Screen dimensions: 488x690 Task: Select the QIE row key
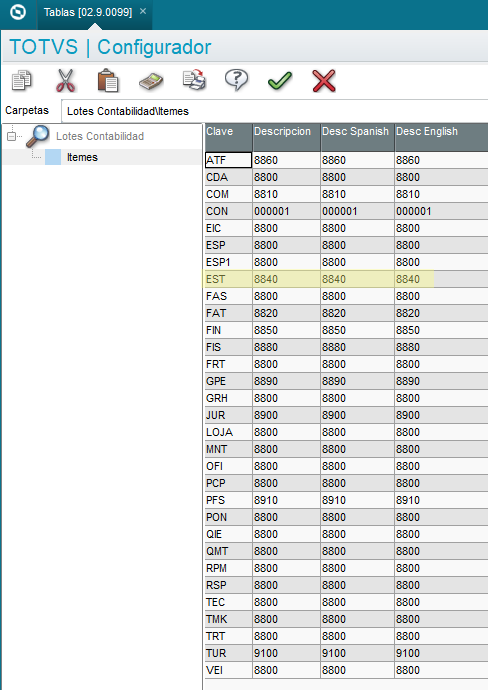click(228, 534)
